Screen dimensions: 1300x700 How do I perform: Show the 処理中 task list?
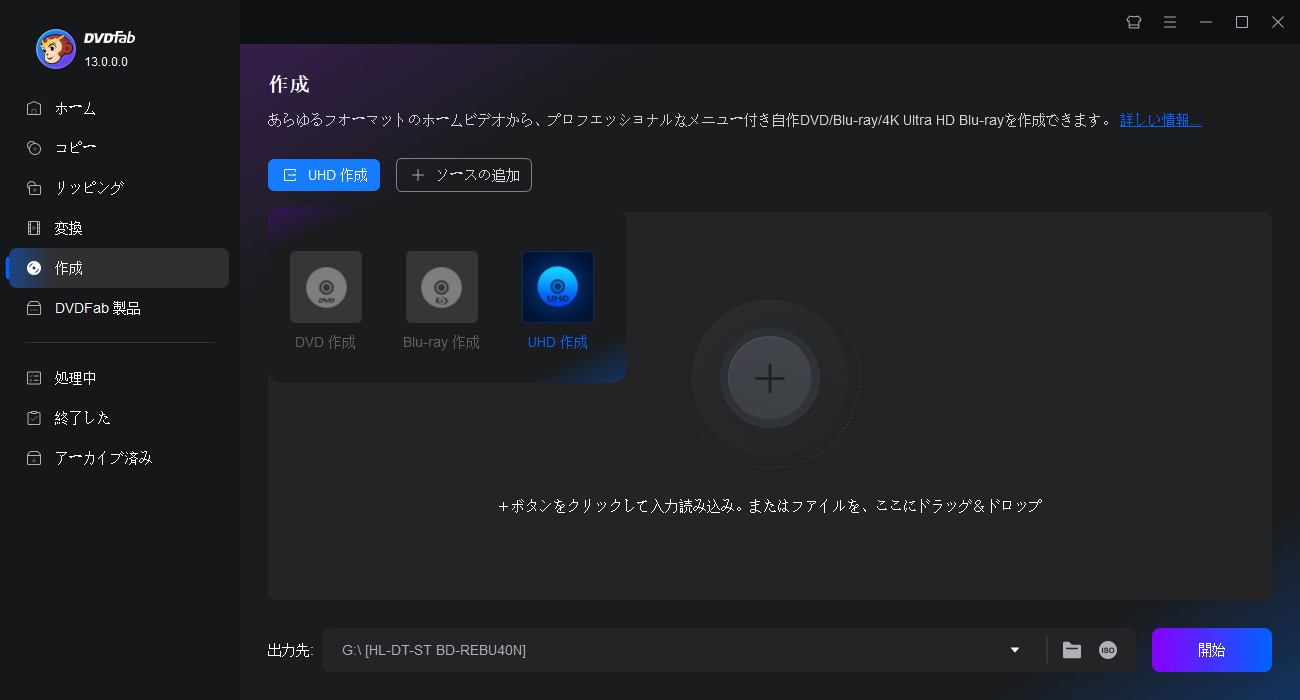(119, 378)
